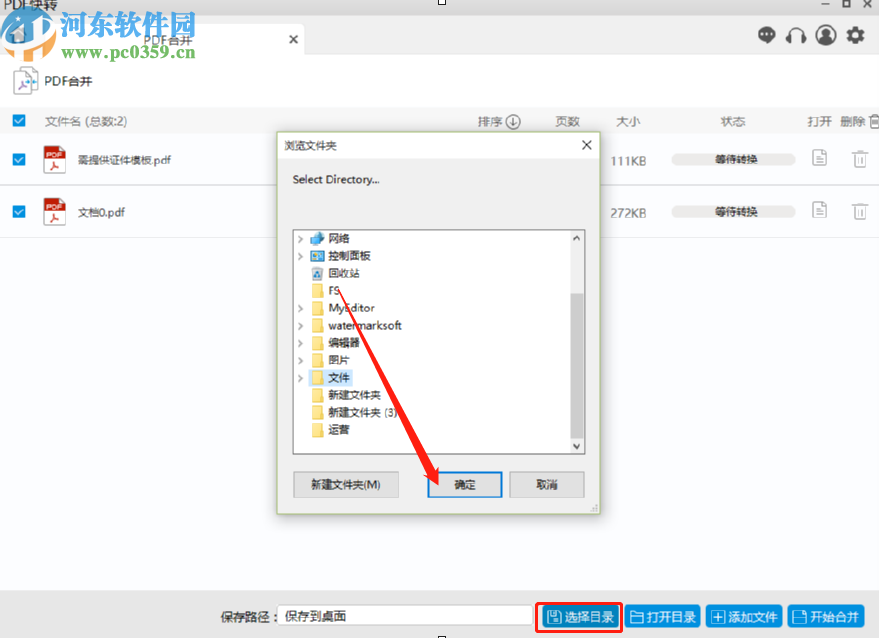
Task: Open the feedback chat bubble icon
Action: tap(766, 34)
